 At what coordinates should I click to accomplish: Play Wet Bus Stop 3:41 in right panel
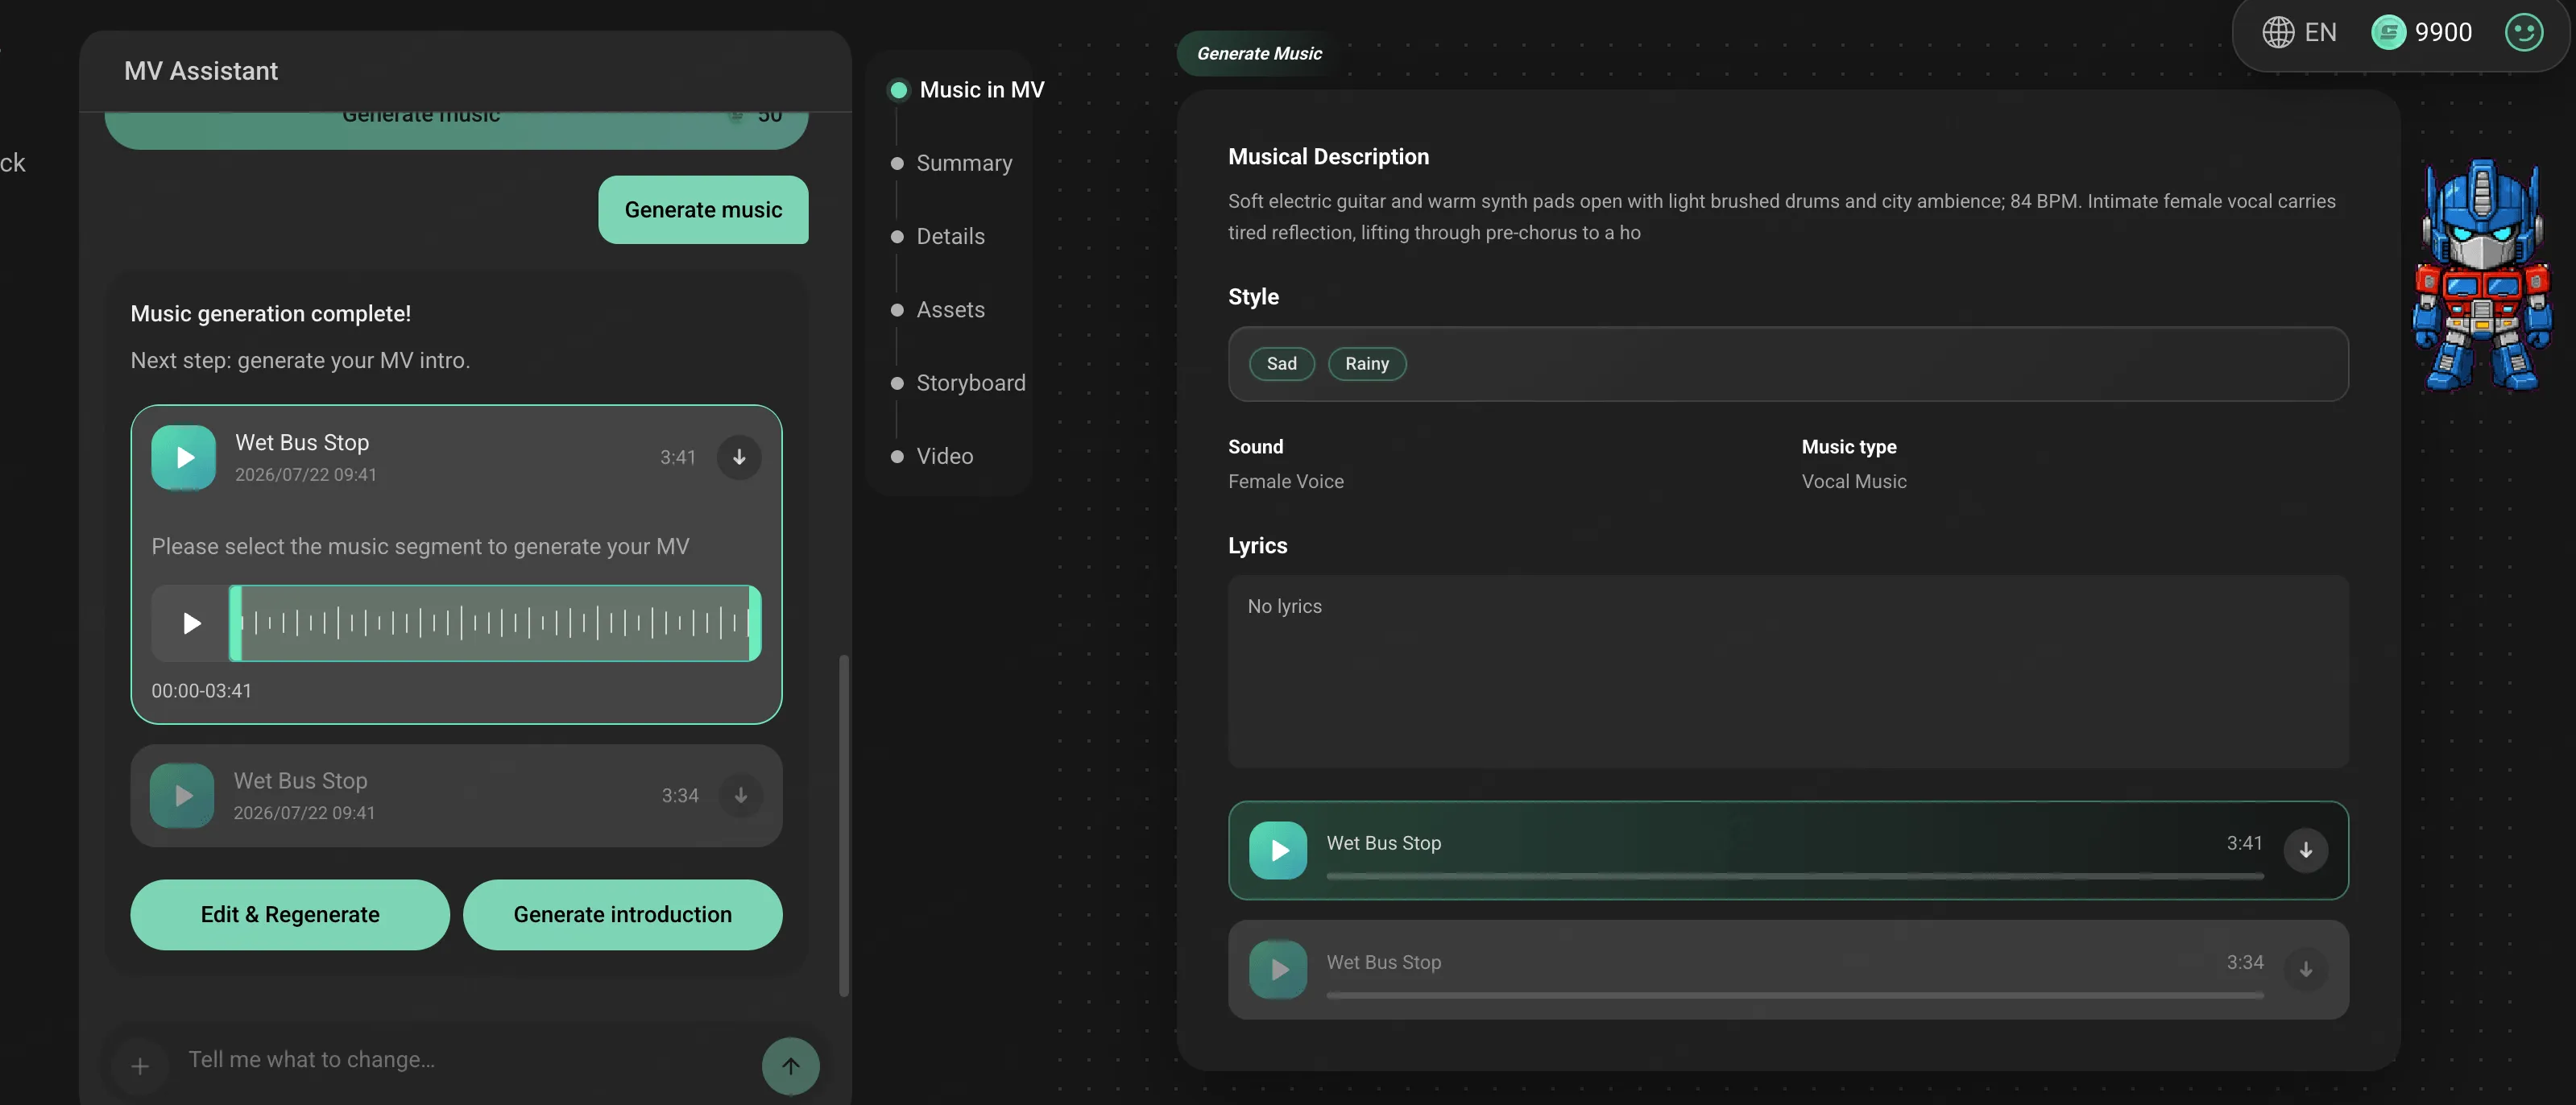1278,850
